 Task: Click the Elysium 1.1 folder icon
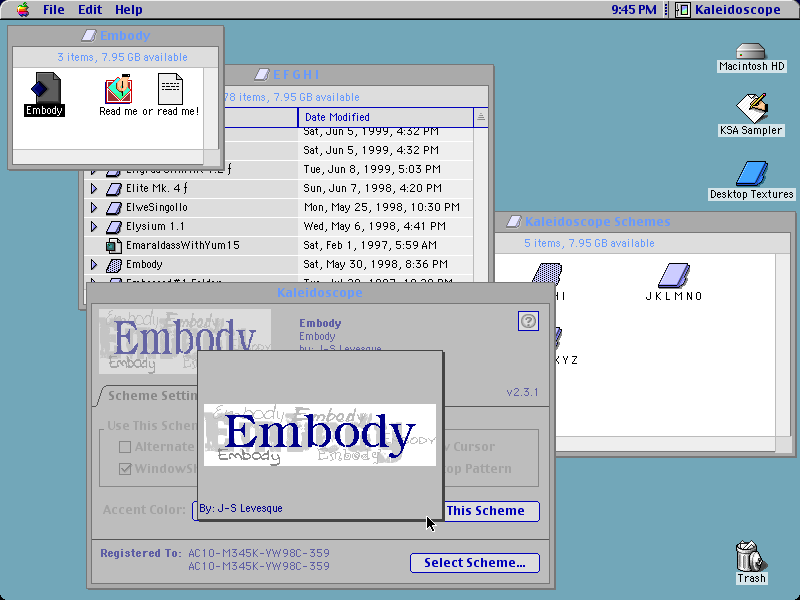point(114,227)
